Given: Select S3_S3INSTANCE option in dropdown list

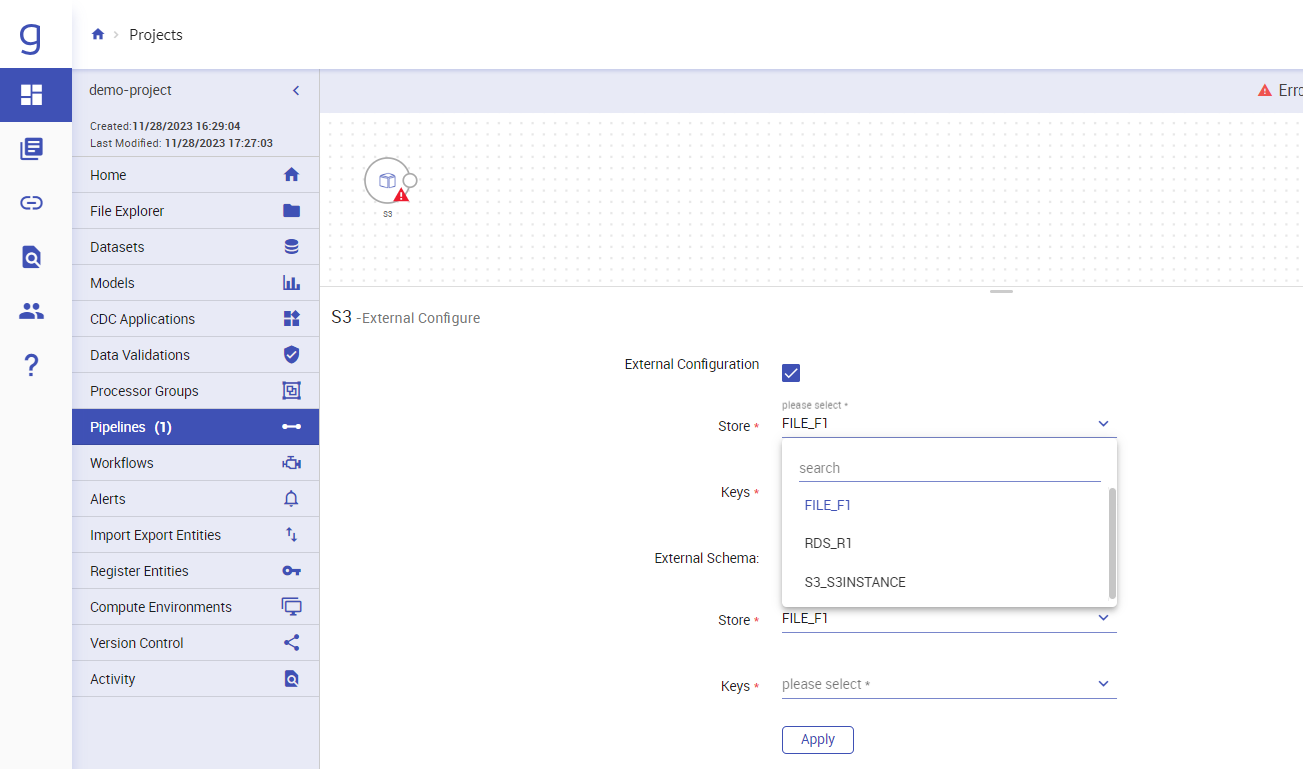Looking at the screenshot, I should (855, 582).
